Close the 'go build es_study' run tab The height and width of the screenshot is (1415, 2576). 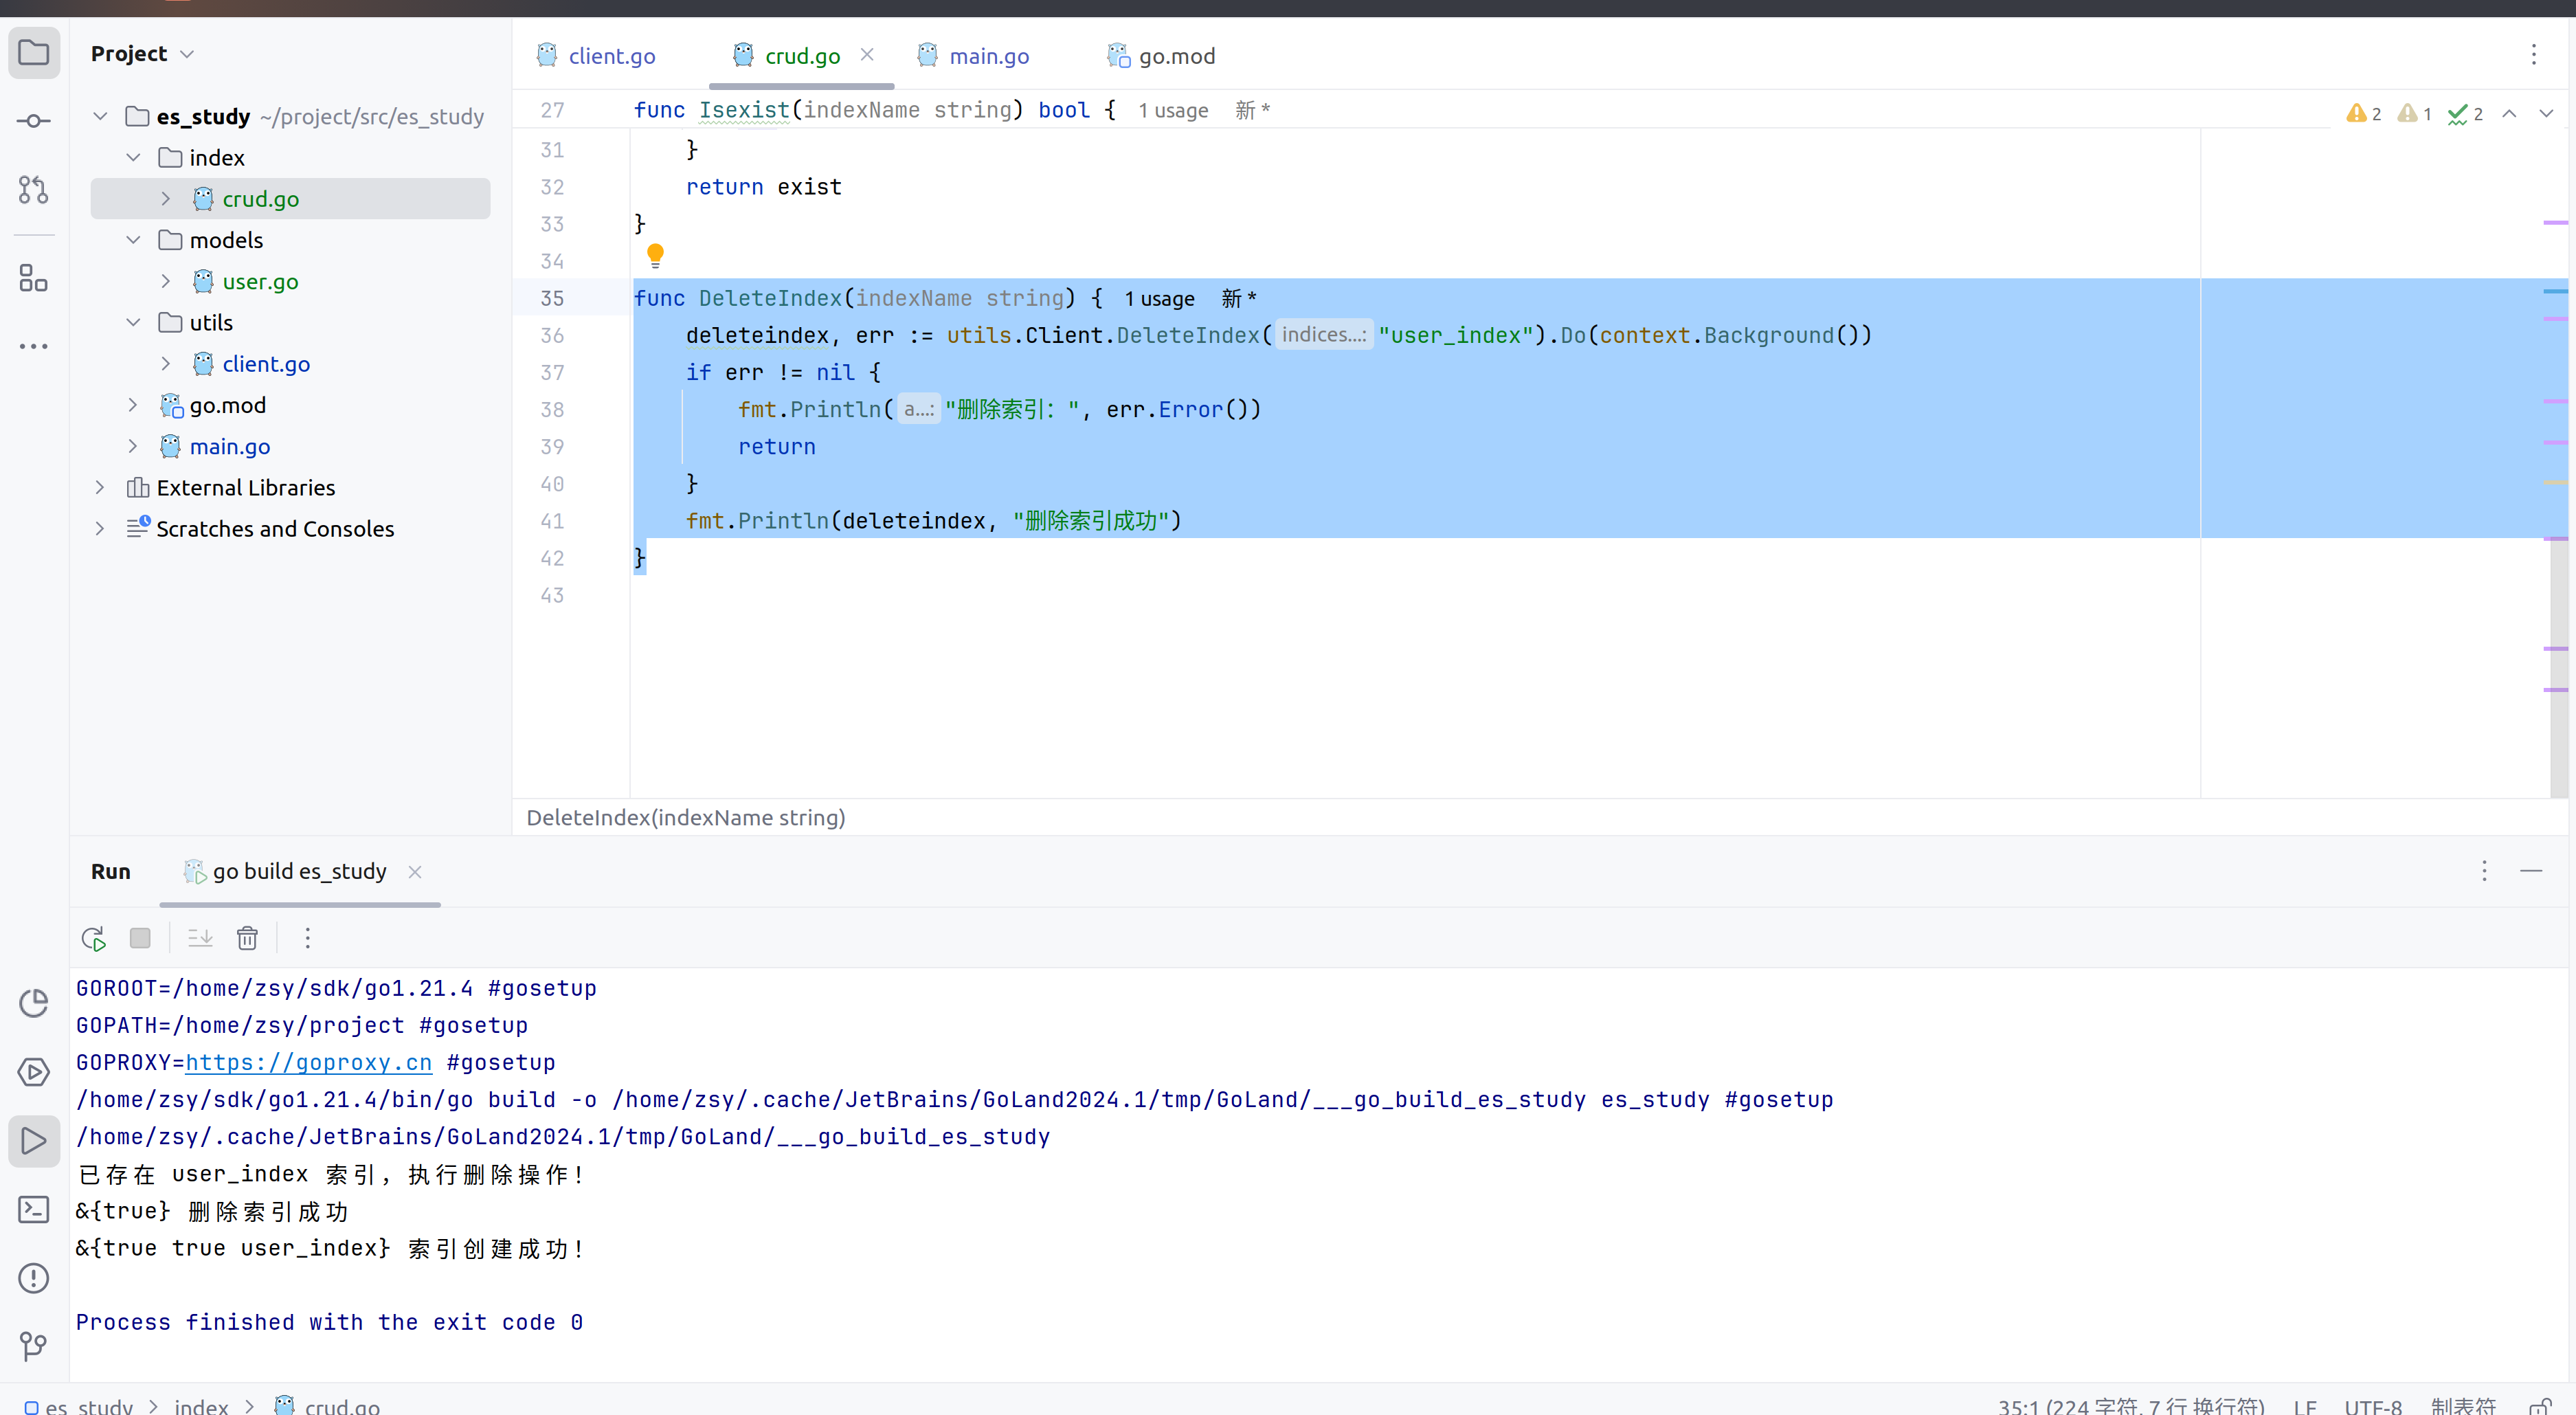tap(415, 872)
